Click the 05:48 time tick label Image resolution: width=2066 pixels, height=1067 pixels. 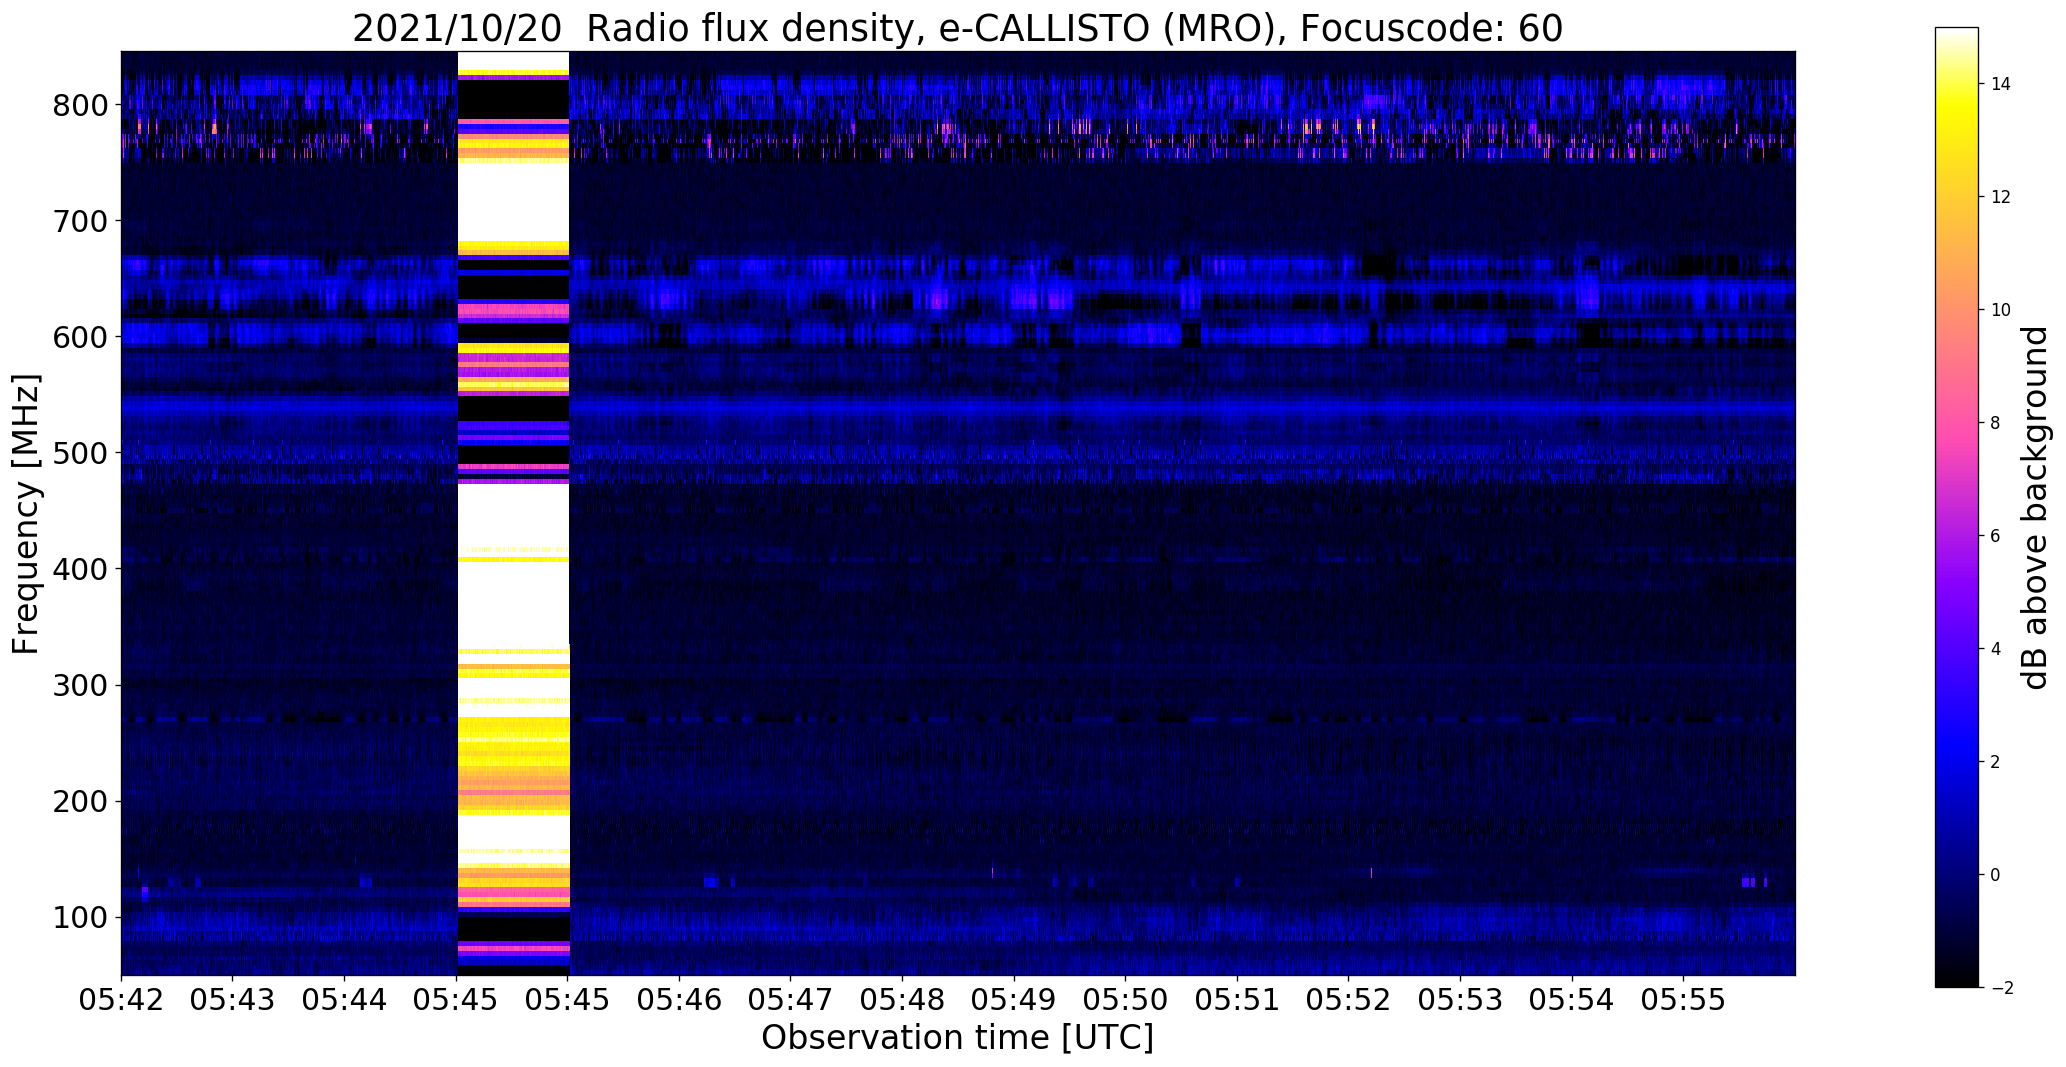click(903, 1000)
